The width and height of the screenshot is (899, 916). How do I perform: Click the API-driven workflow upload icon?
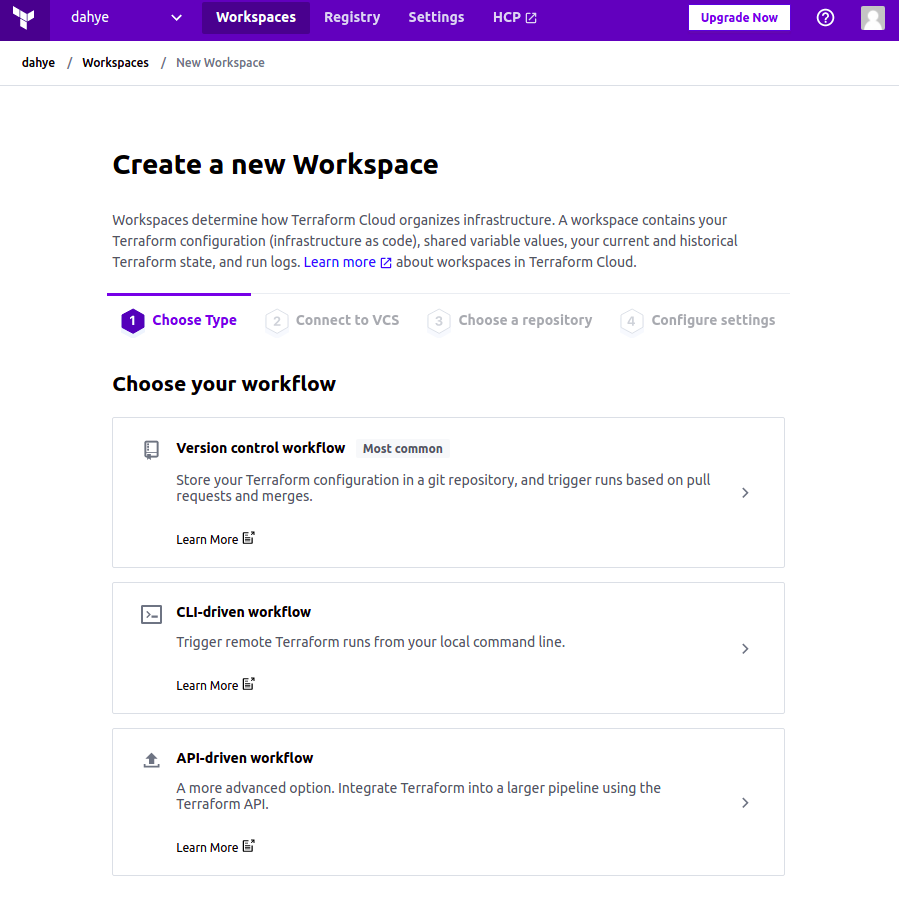pos(151,759)
